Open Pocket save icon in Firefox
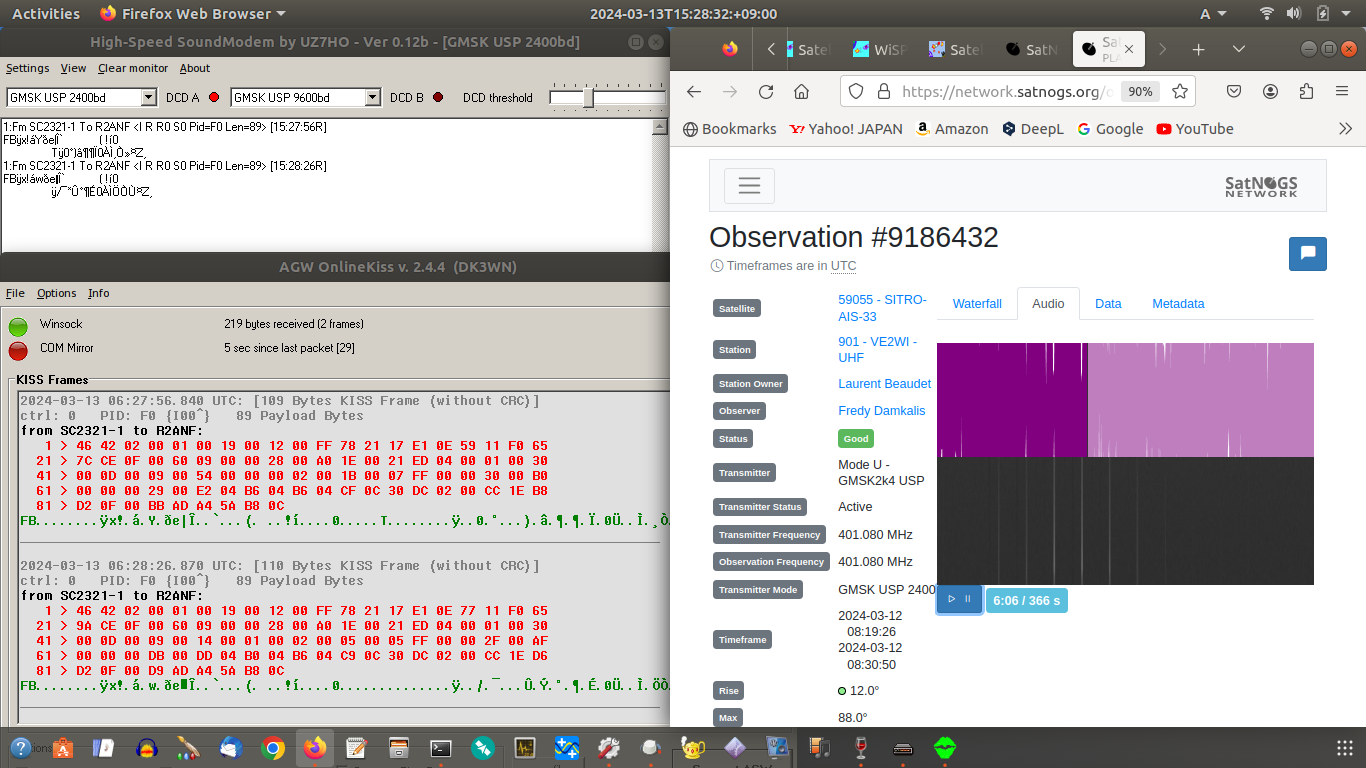The image size is (1366, 768). tap(1234, 91)
